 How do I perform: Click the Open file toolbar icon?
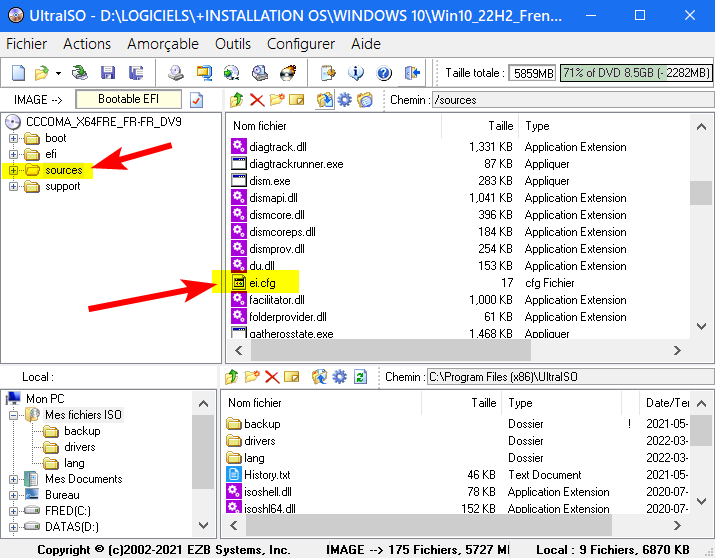(41, 73)
